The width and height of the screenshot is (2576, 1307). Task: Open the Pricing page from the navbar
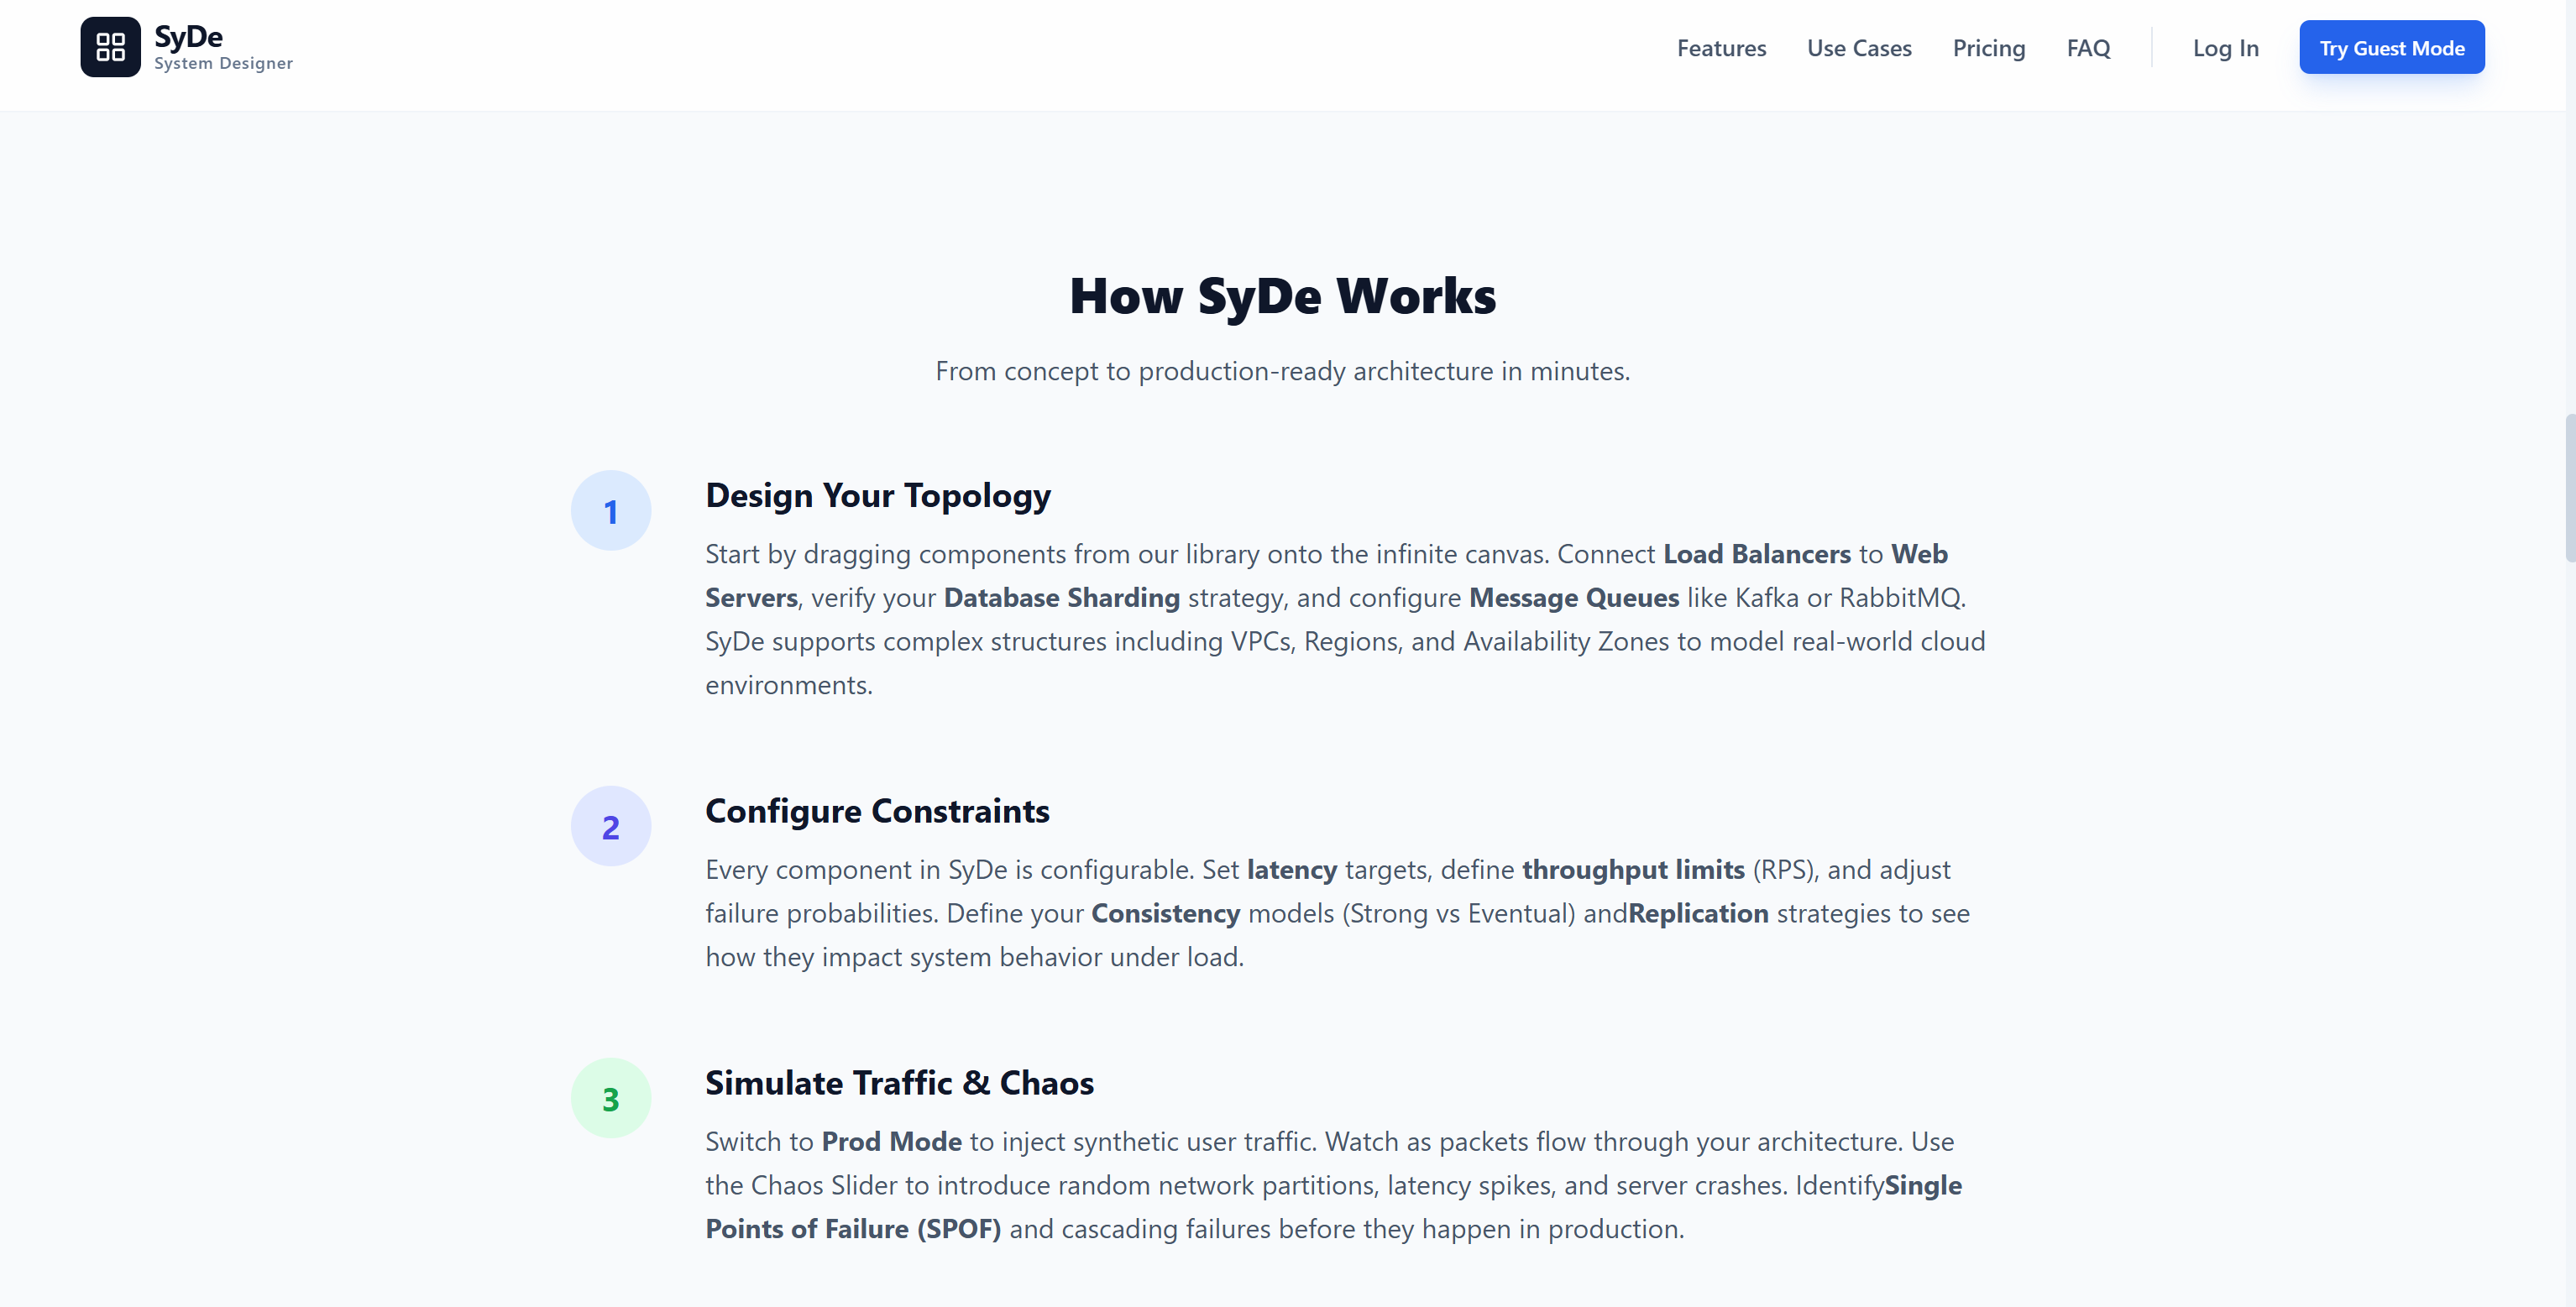1989,48
